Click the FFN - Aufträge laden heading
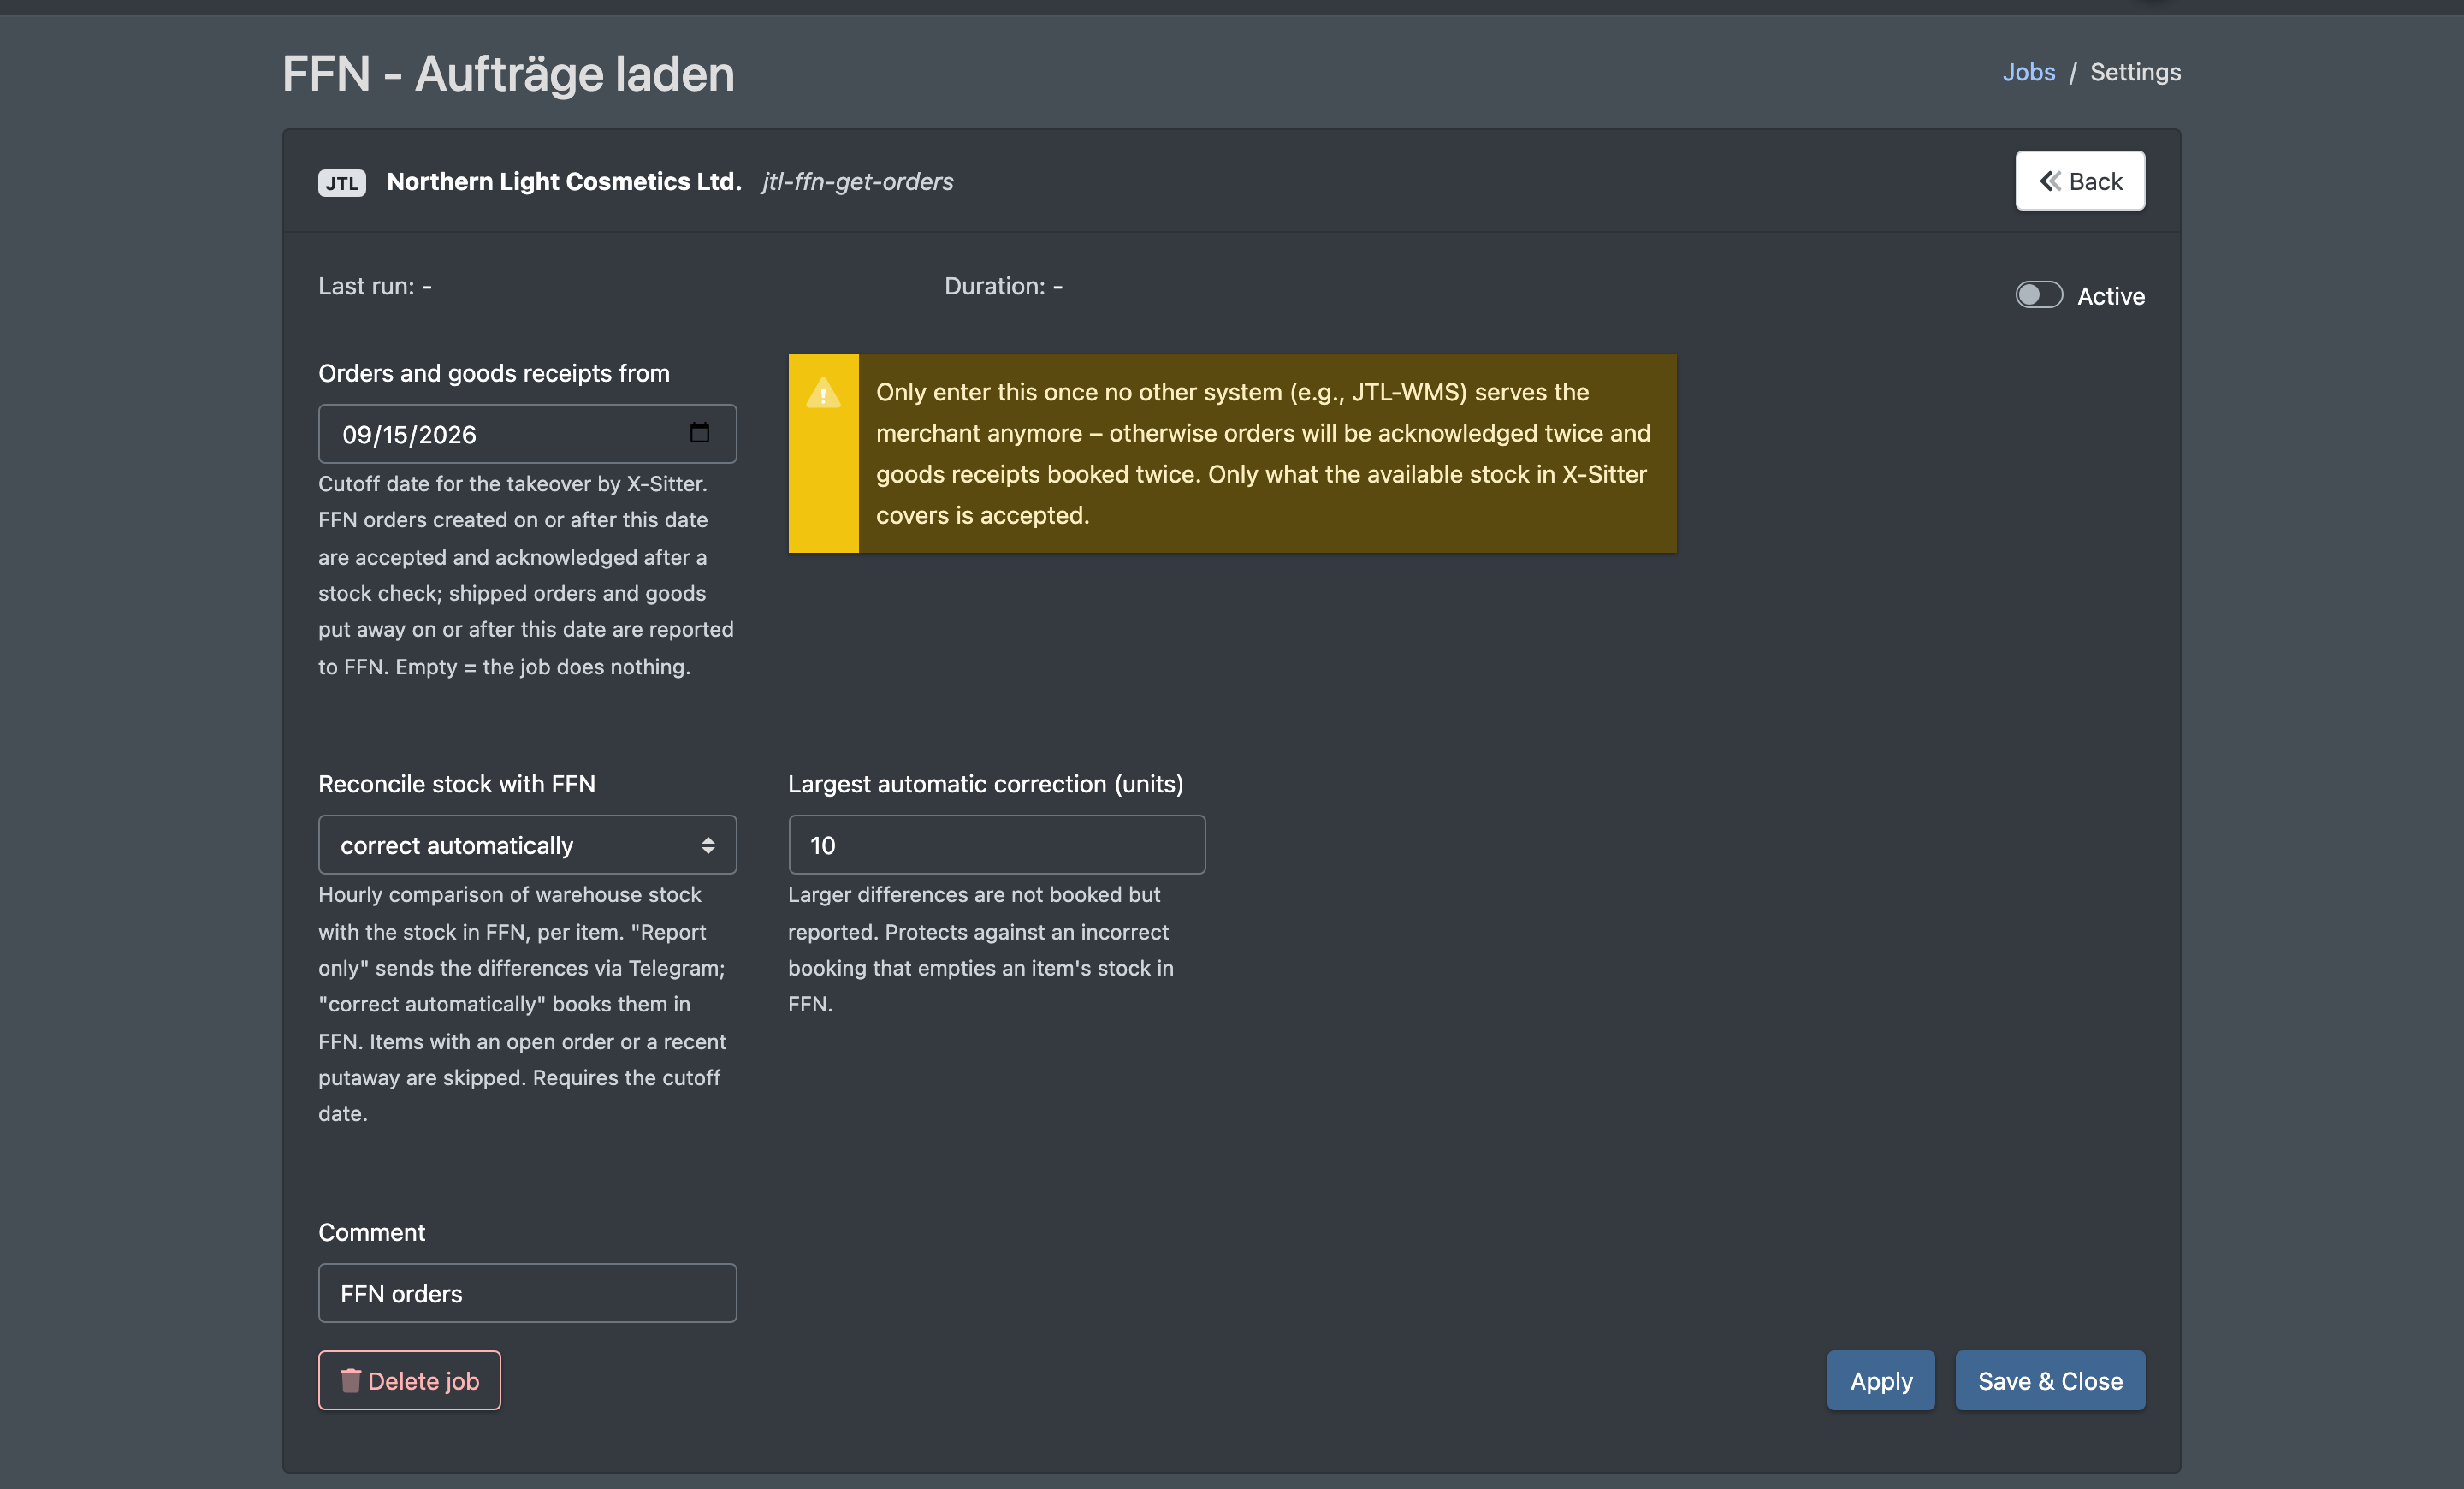Viewport: 2464px width, 1489px height. click(x=508, y=74)
